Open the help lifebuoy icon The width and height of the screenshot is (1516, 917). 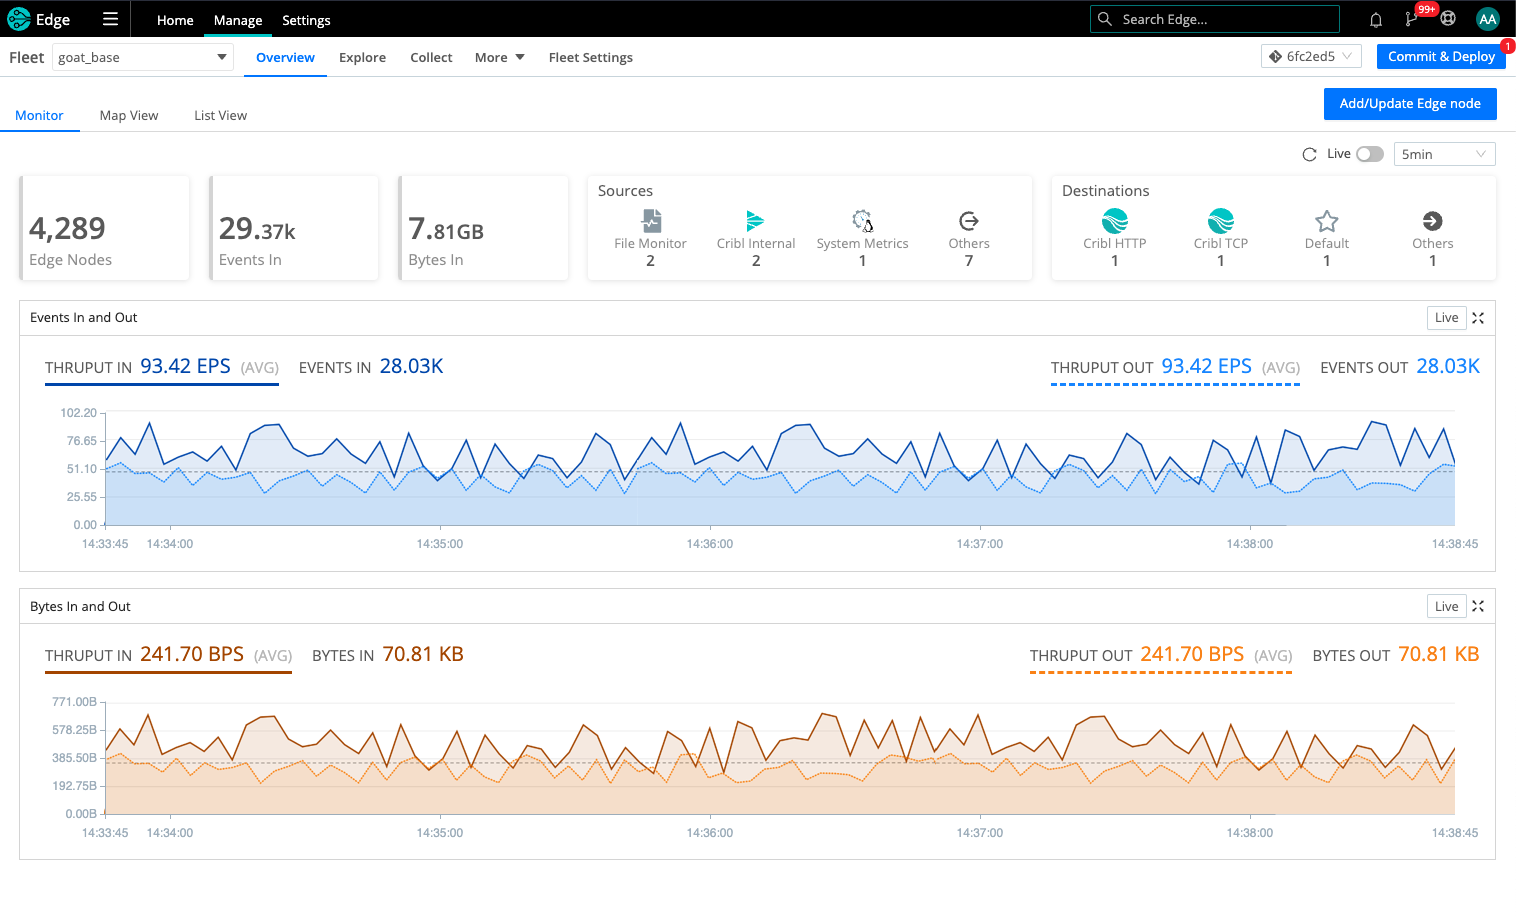(1448, 19)
